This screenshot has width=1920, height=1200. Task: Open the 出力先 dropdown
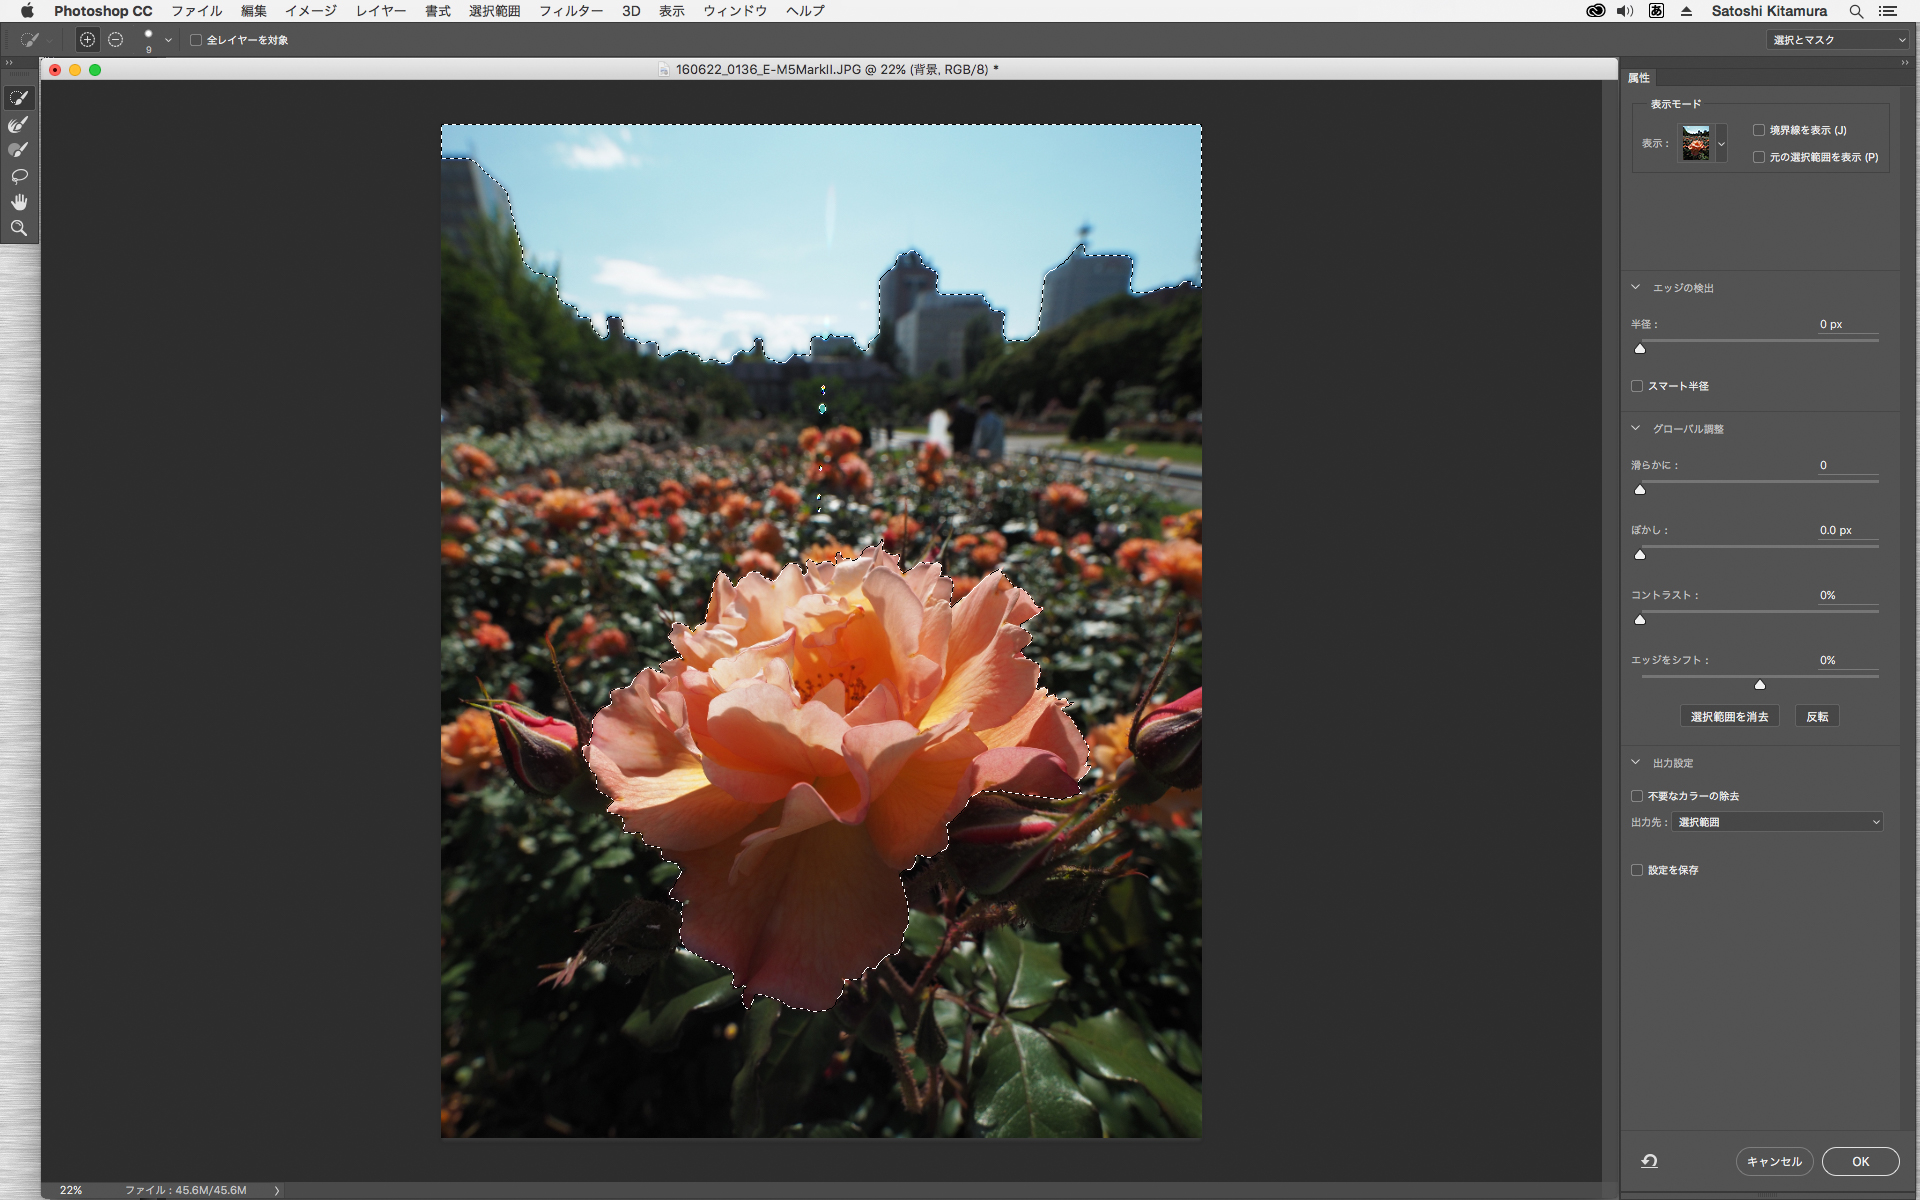(x=1777, y=822)
